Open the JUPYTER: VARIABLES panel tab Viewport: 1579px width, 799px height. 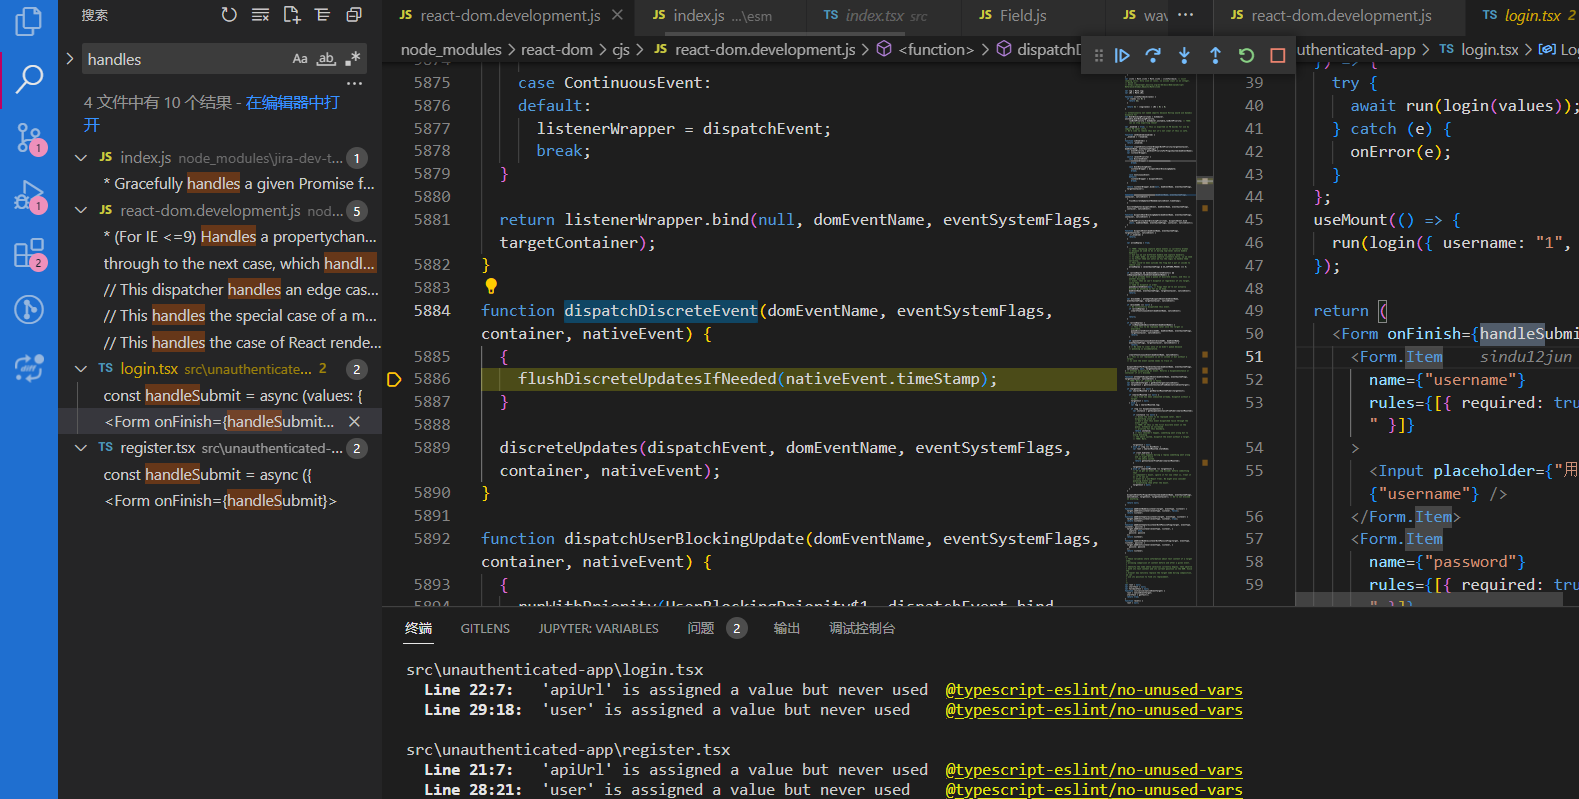(x=598, y=628)
